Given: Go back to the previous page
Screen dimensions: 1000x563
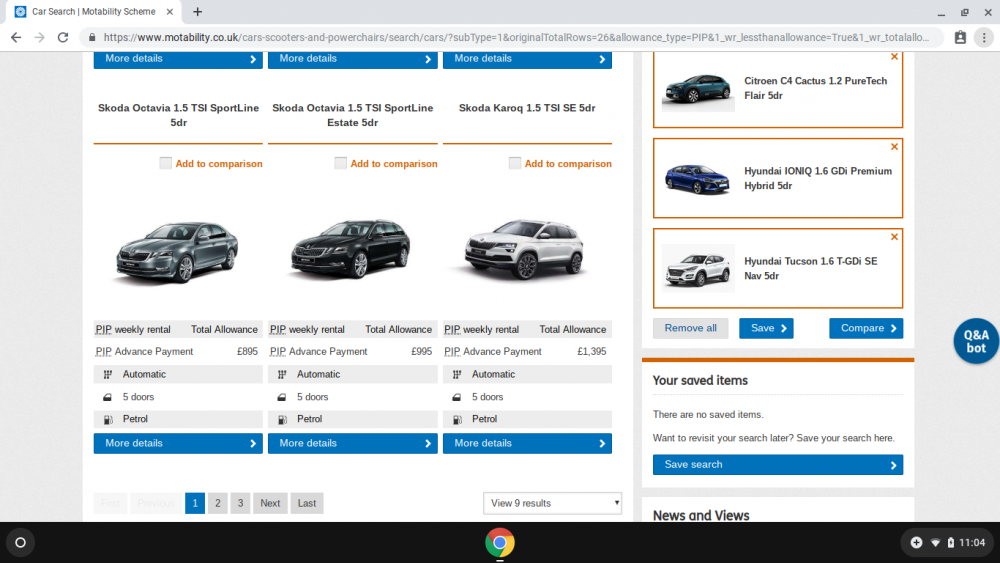Looking at the screenshot, I should point(16,38).
